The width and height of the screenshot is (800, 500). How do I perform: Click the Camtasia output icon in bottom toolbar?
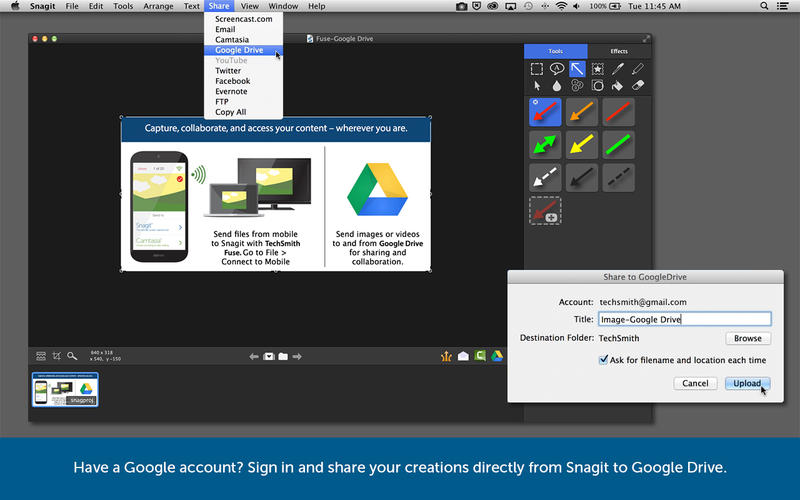click(x=480, y=356)
